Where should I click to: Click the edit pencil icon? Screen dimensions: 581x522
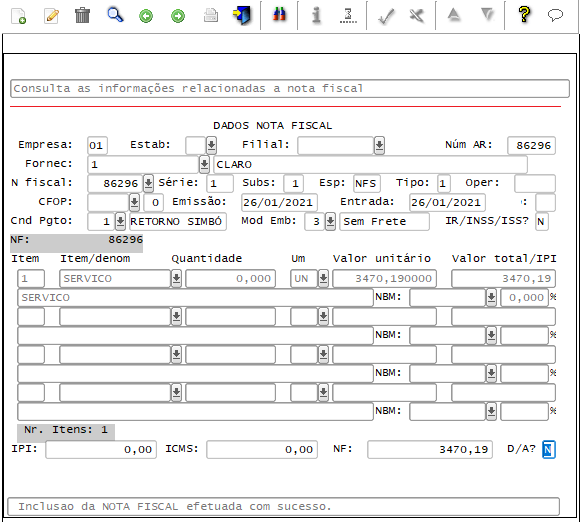coord(51,16)
